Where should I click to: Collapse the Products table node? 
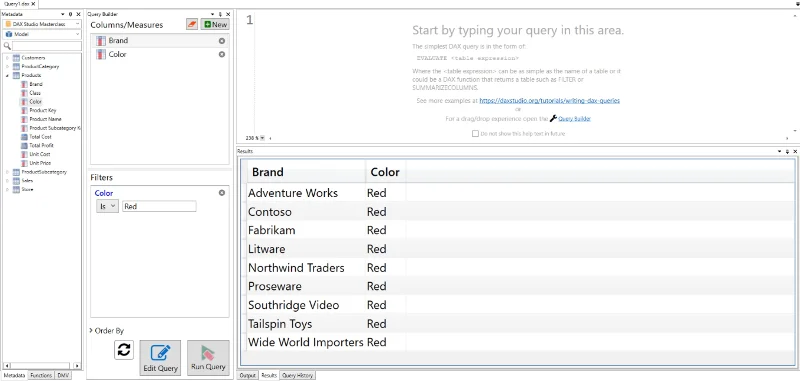(x=7, y=75)
